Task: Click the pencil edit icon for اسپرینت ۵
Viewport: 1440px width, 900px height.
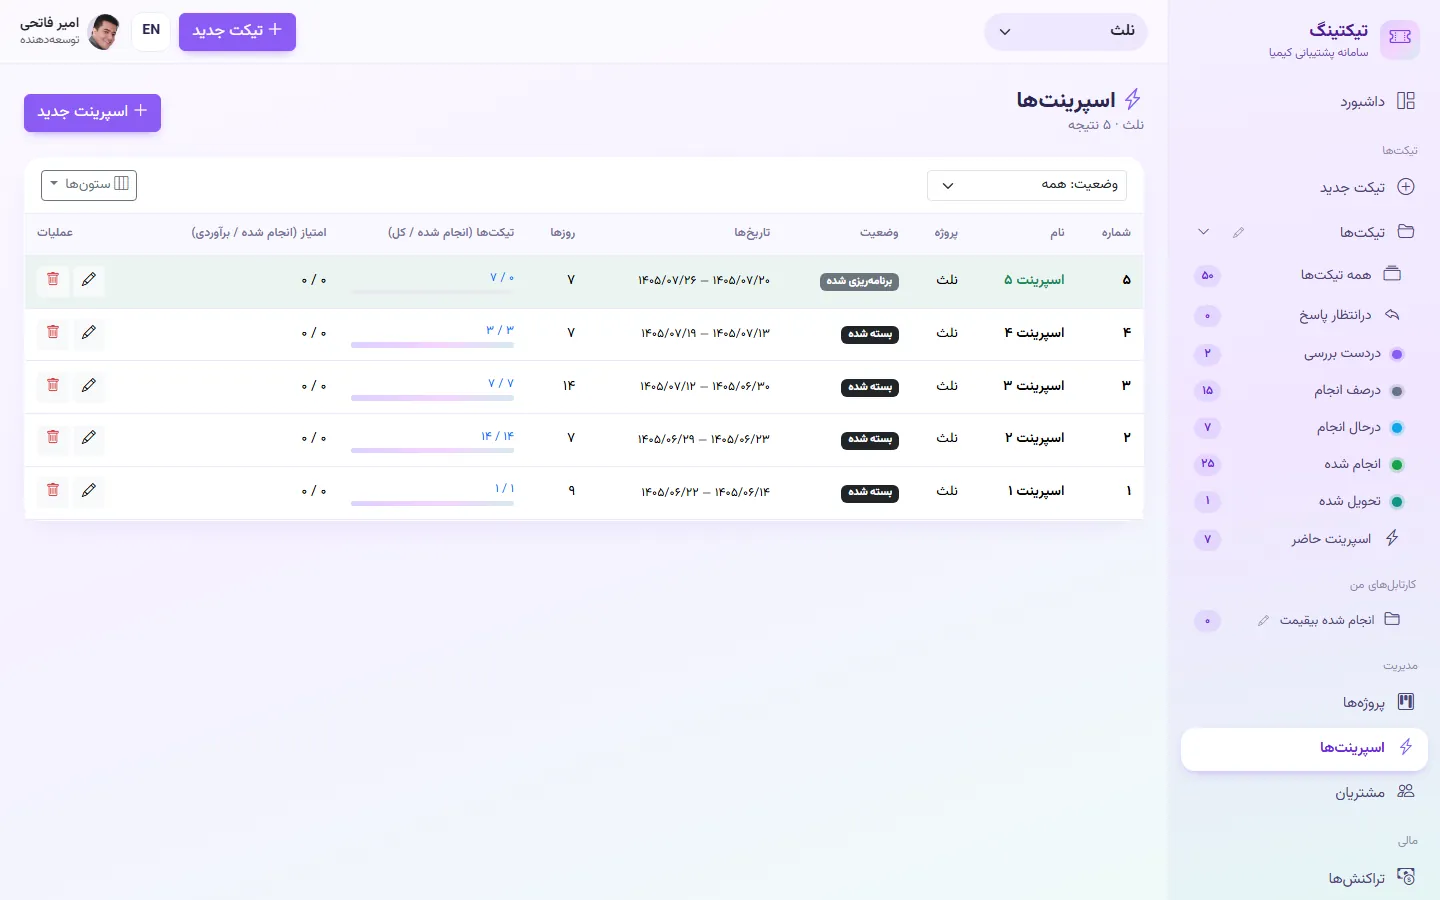Action: coord(89,280)
